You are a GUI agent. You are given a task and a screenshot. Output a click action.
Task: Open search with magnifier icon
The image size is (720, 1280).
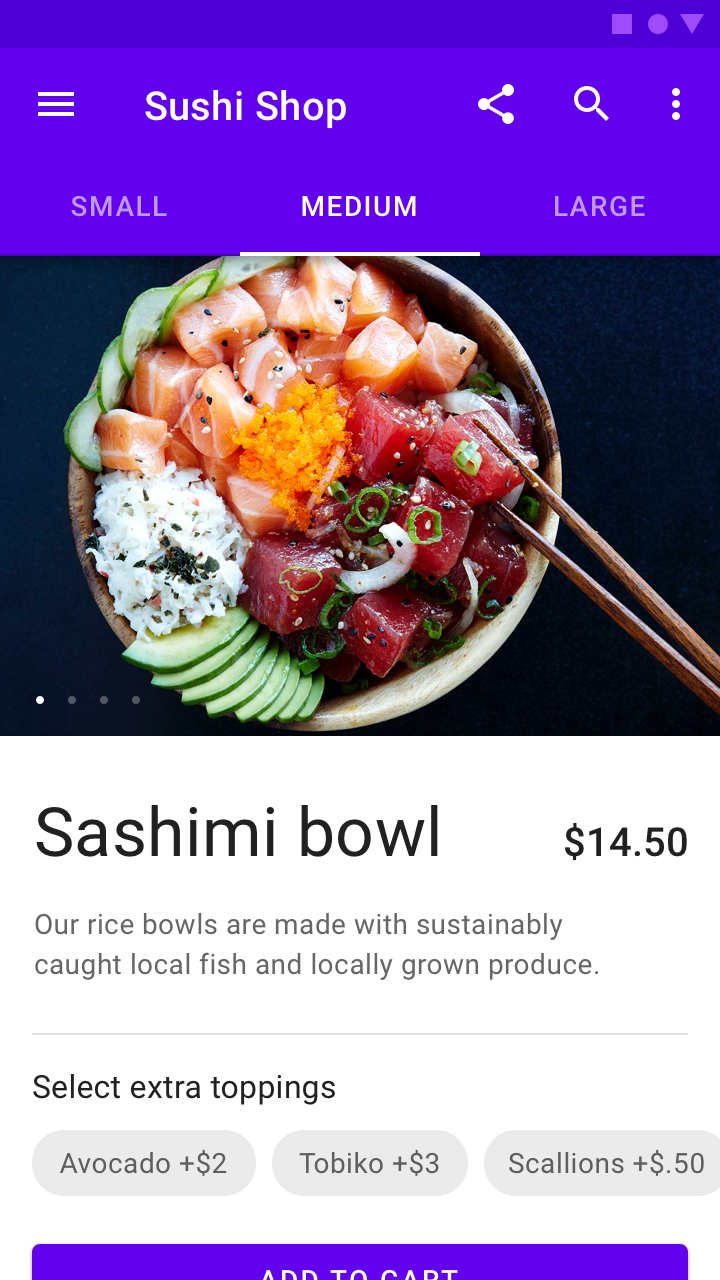(591, 103)
